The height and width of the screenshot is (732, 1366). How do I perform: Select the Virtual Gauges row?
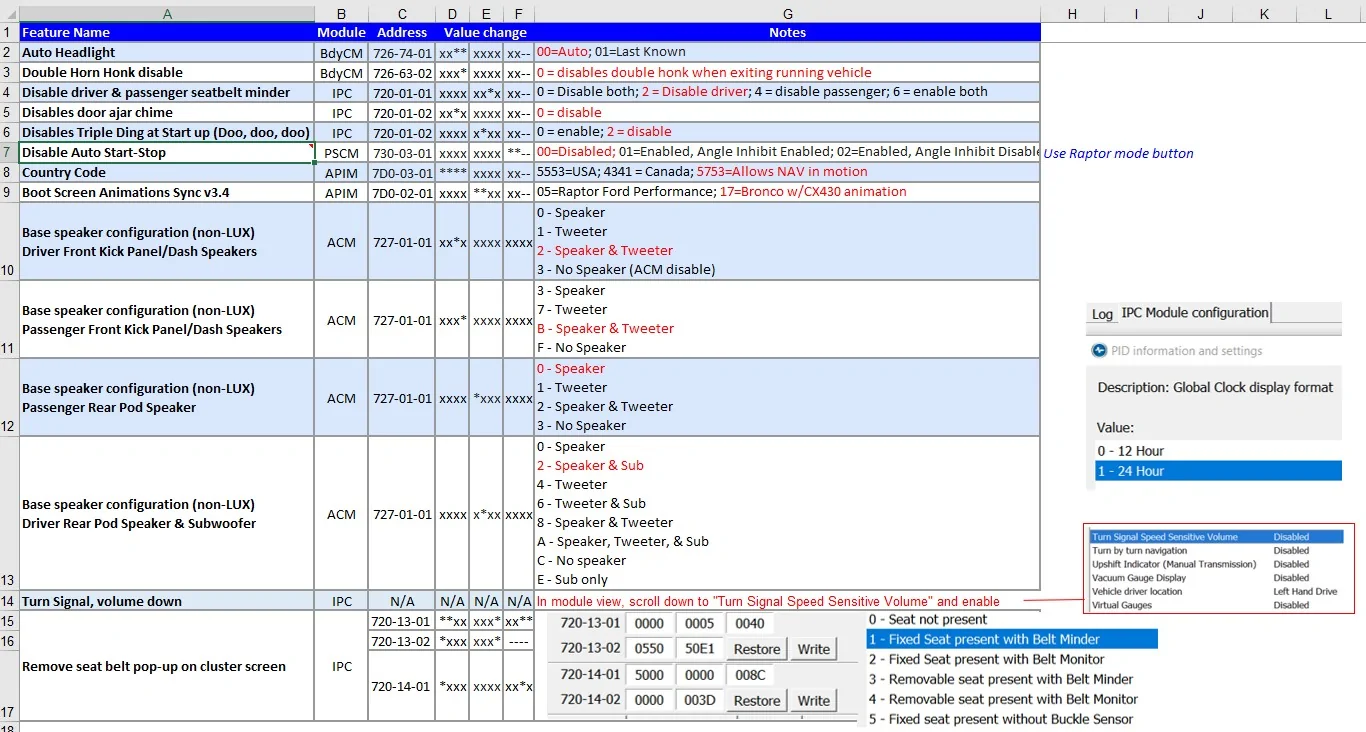[1216, 605]
